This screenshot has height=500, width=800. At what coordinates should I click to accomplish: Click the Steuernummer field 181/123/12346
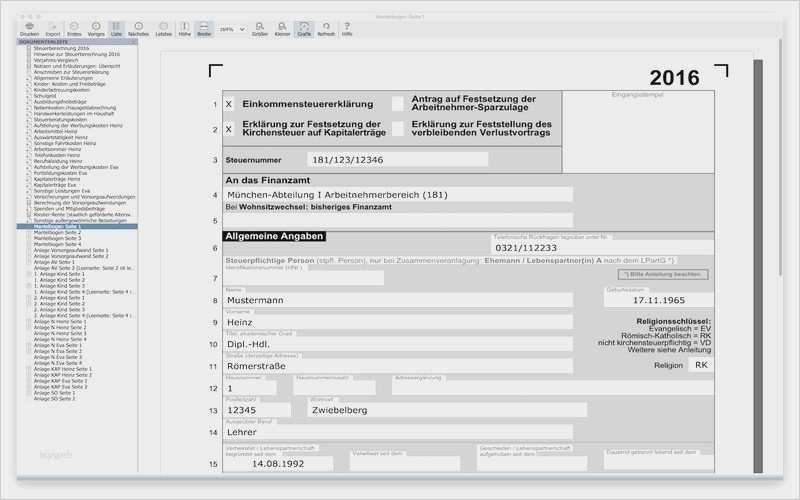[x=397, y=160]
